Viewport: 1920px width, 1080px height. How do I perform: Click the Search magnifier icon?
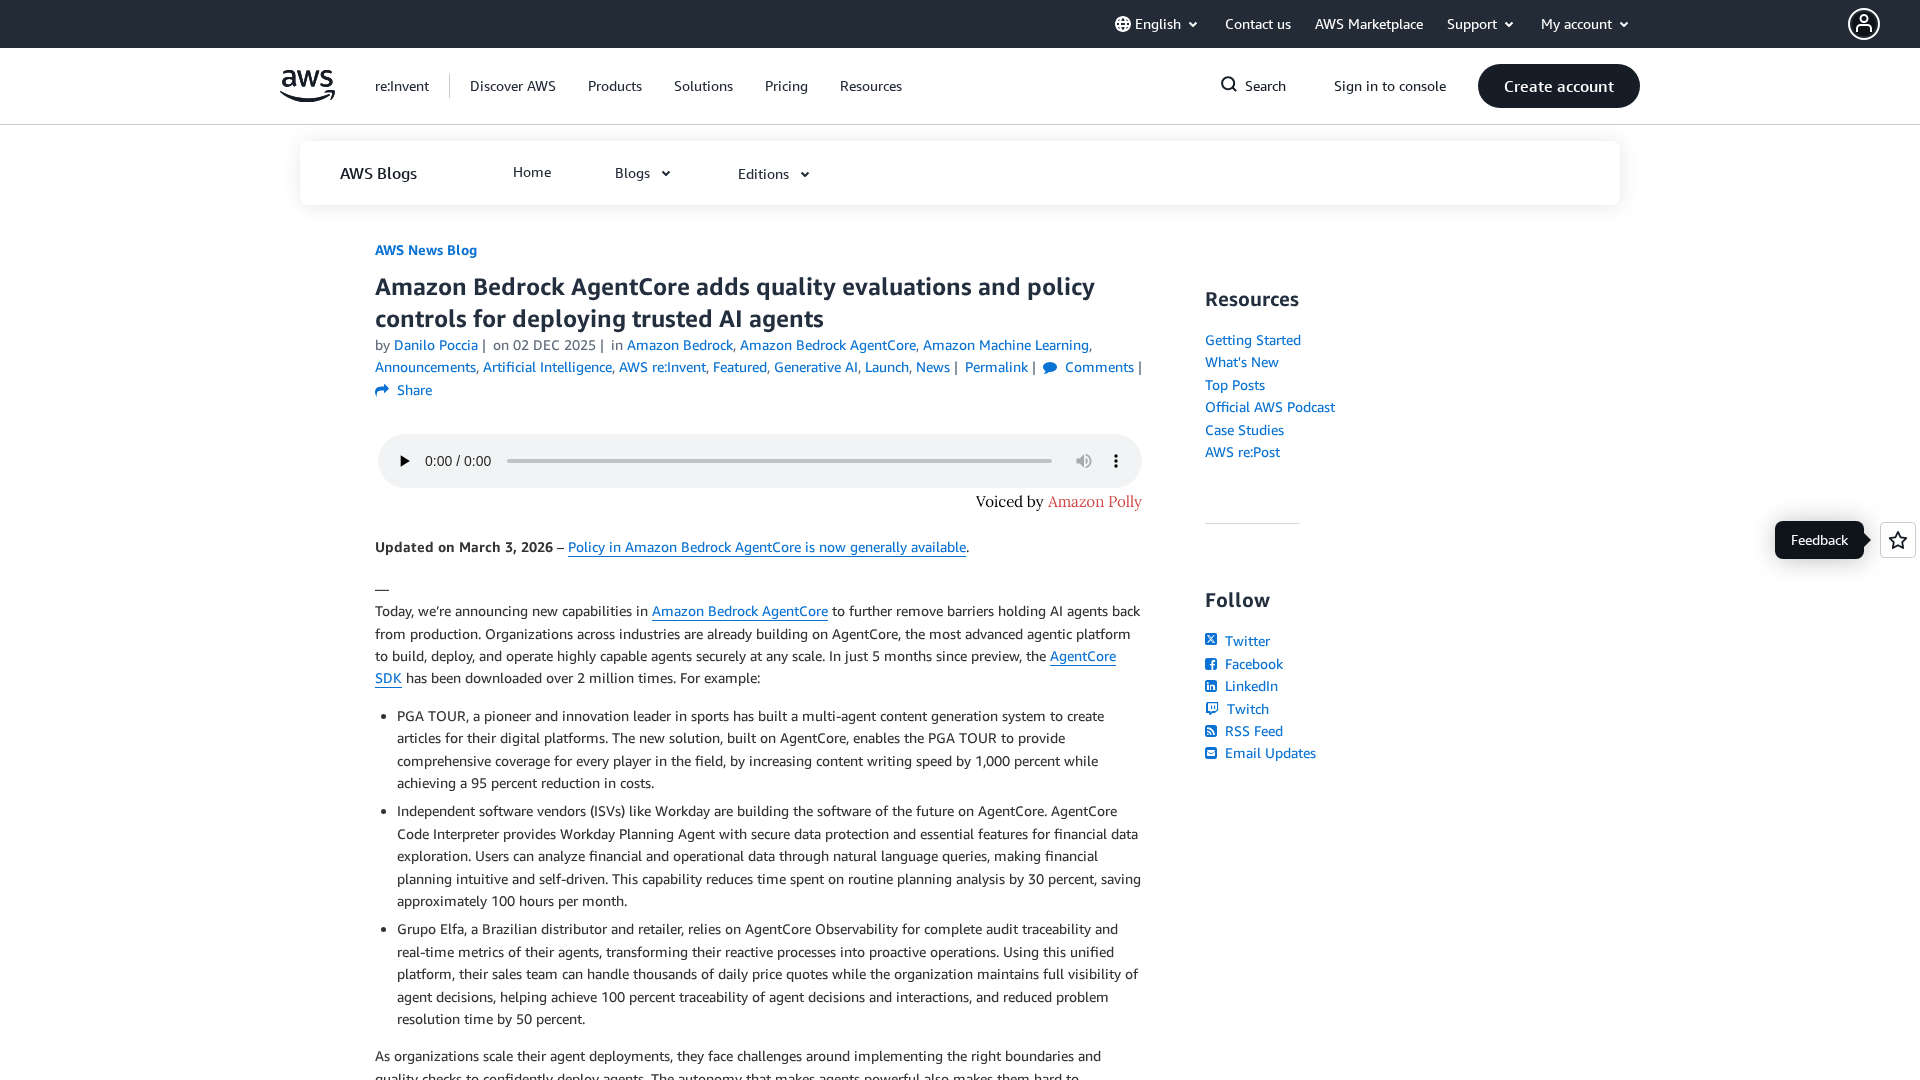(x=1229, y=85)
